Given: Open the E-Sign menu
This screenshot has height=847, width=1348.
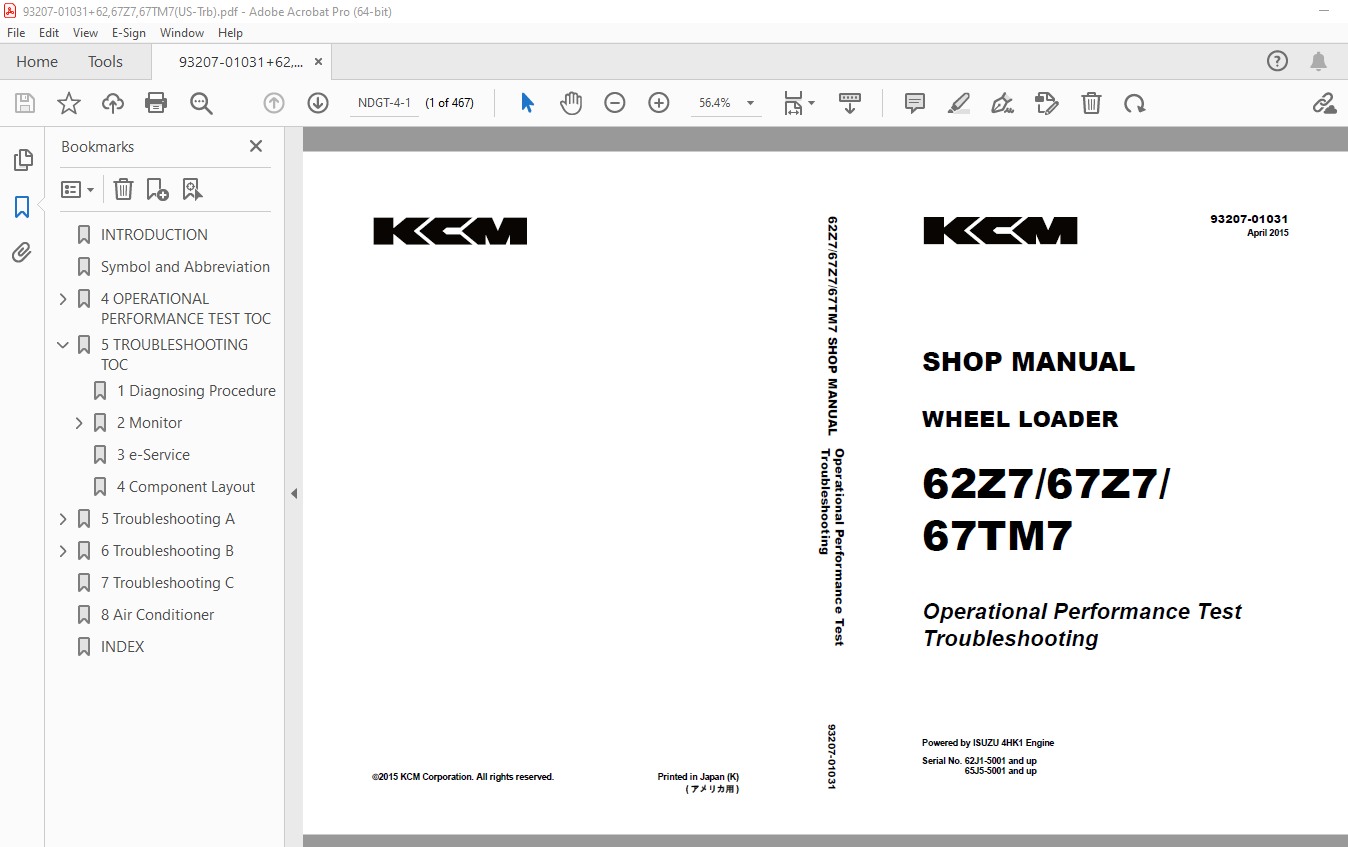Looking at the screenshot, I should pos(129,33).
